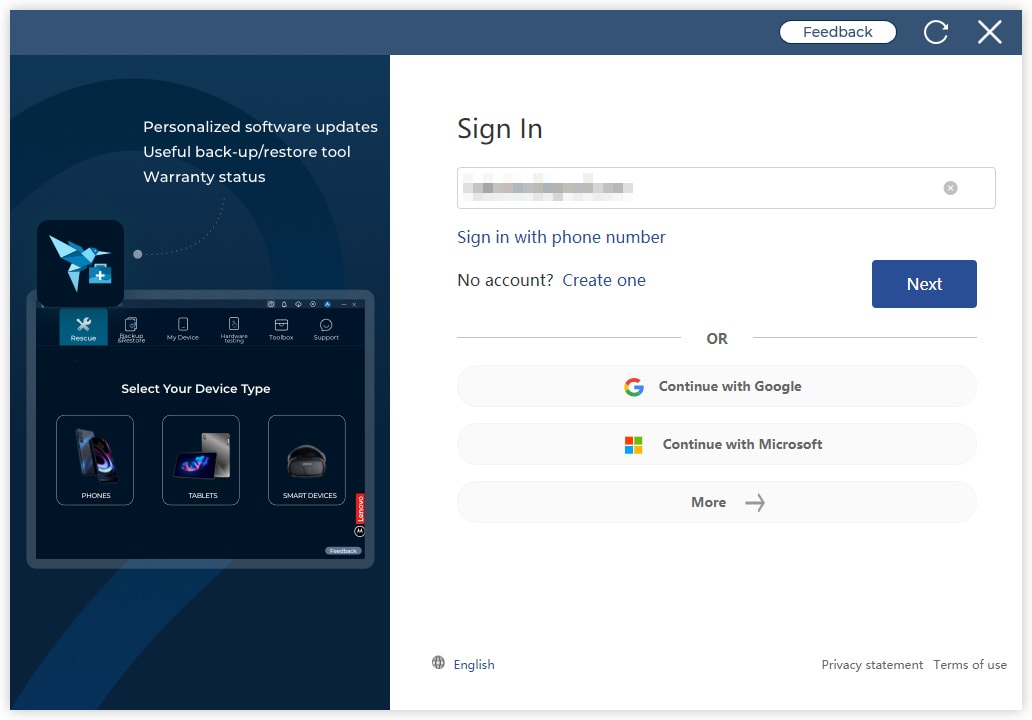Image resolution: width=1032 pixels, height=720 pixels.
Task: Choose the SMART DEVICES card
Action: coord(307,460)
